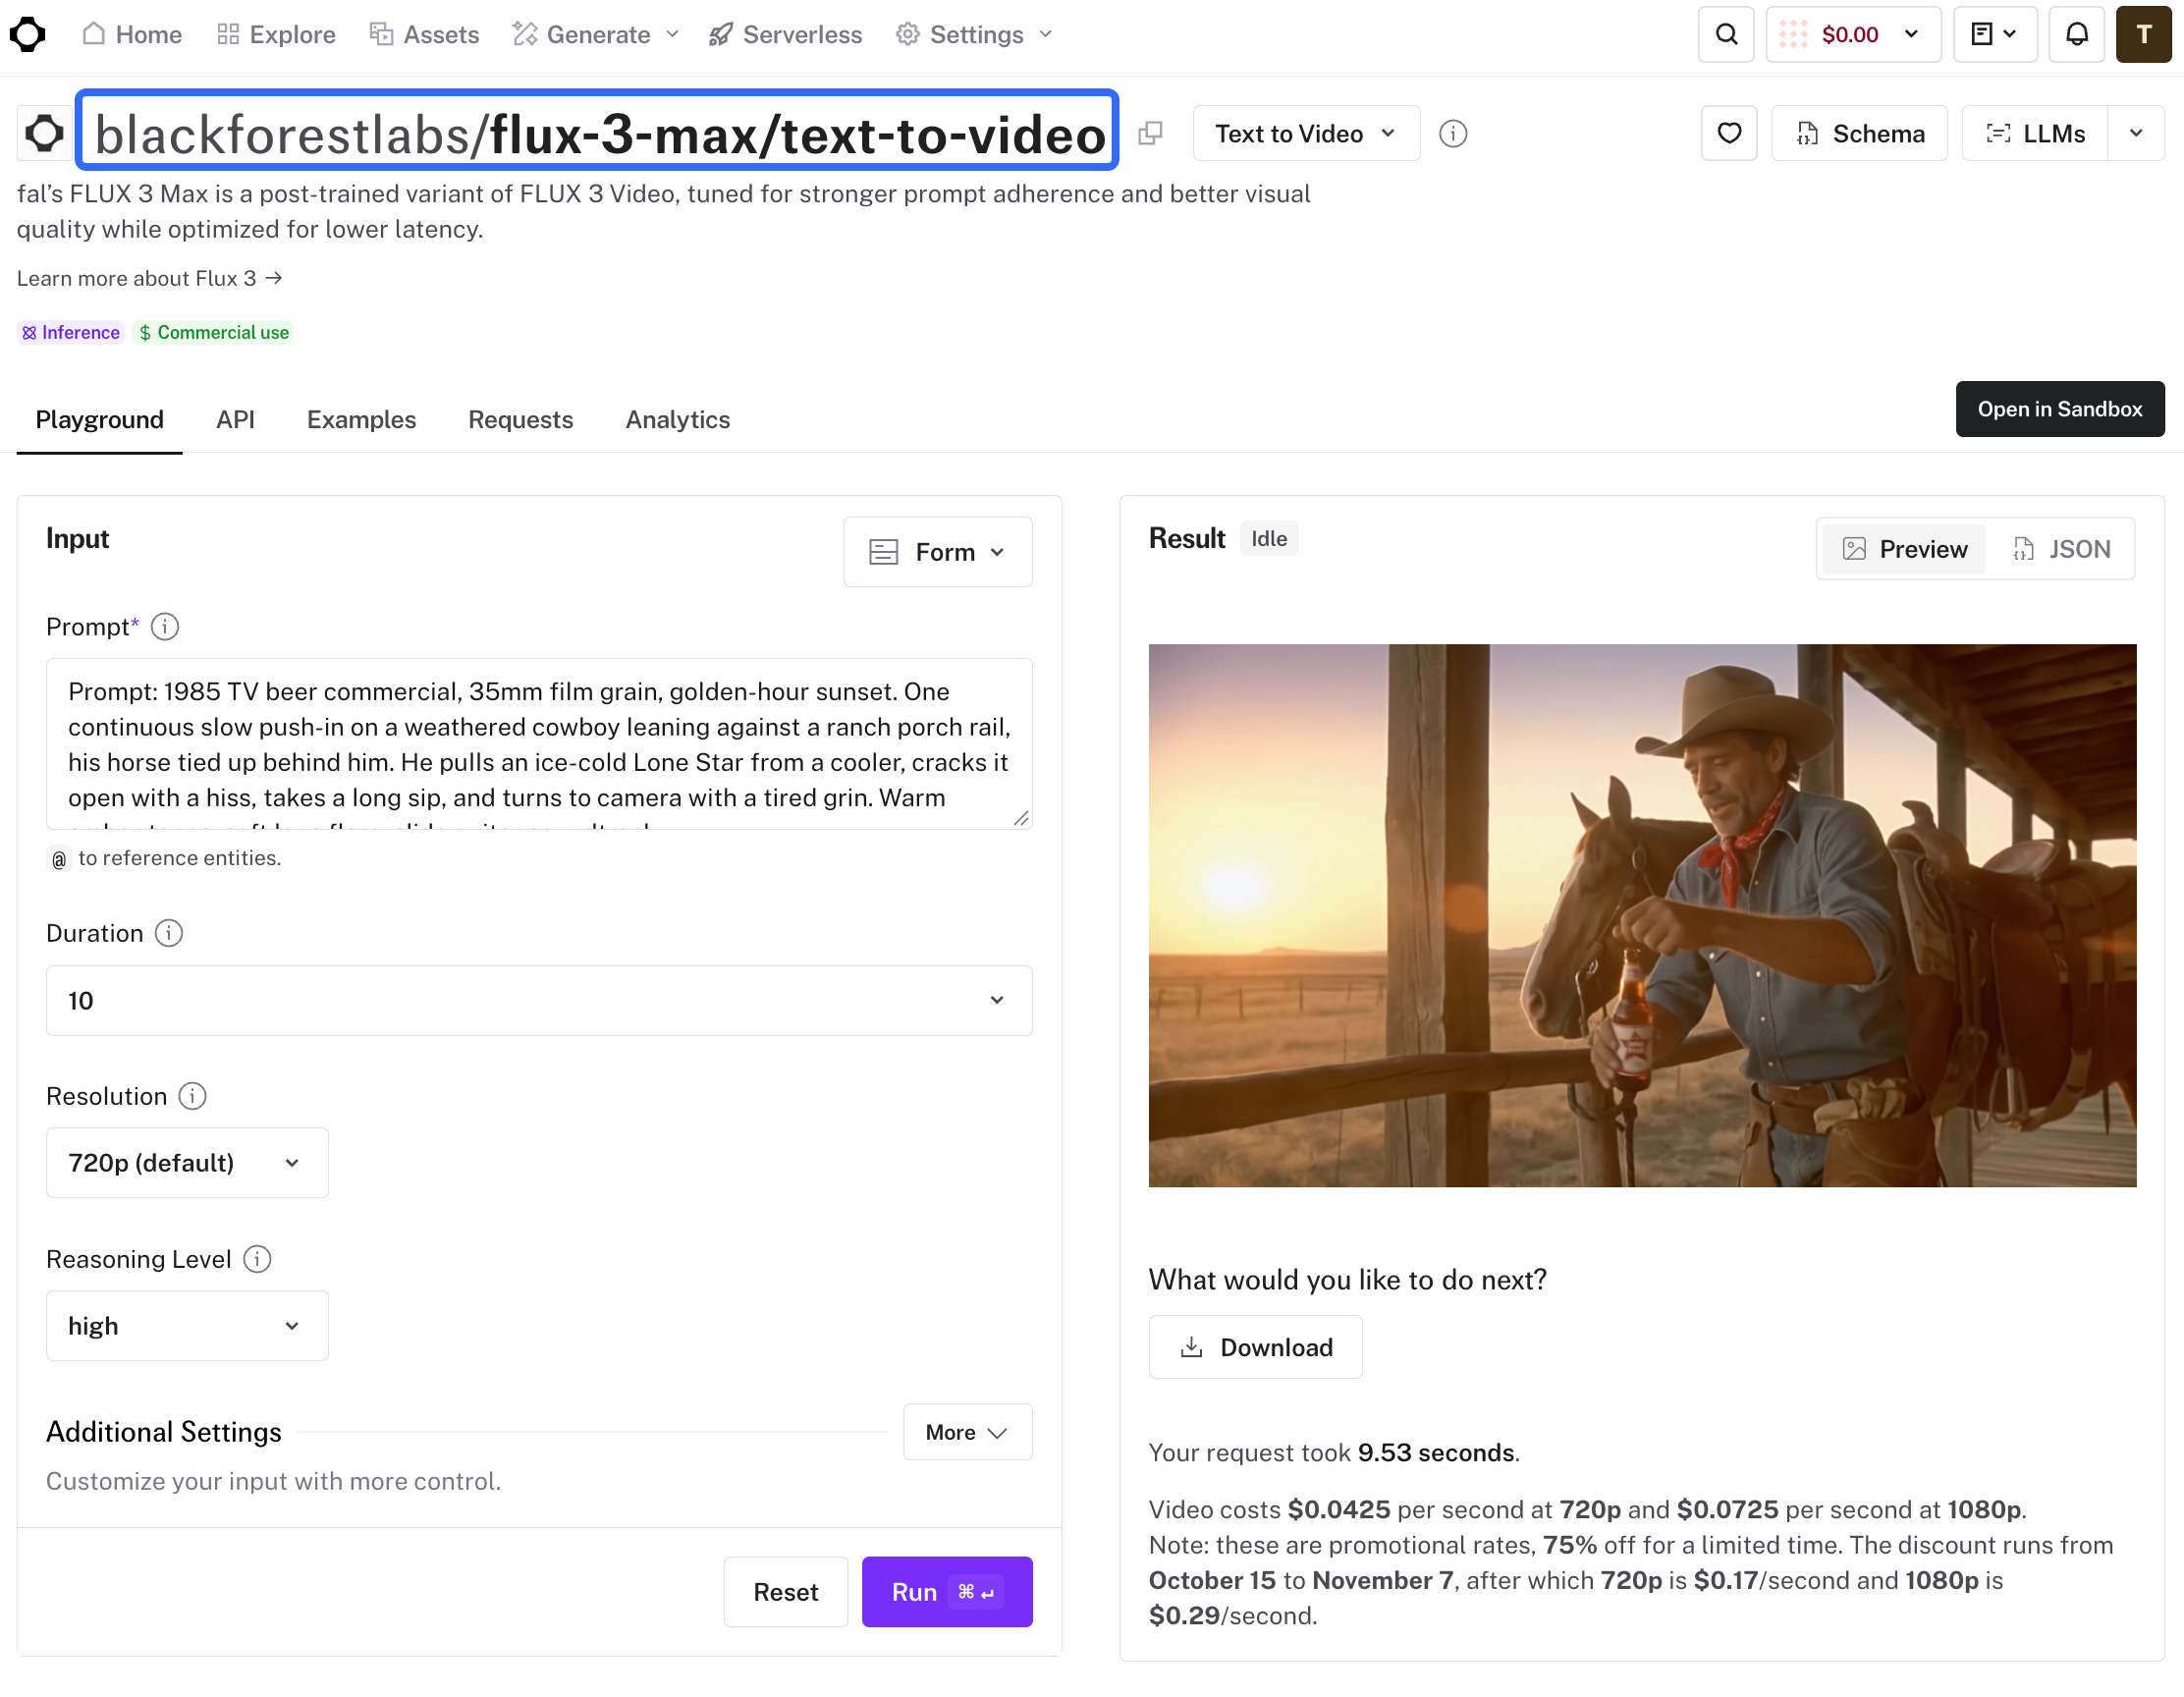Go to Explore in top navigation
Image resolution: width=2184 pixels, height=1697 pixels.
click(x=276, y=35)
